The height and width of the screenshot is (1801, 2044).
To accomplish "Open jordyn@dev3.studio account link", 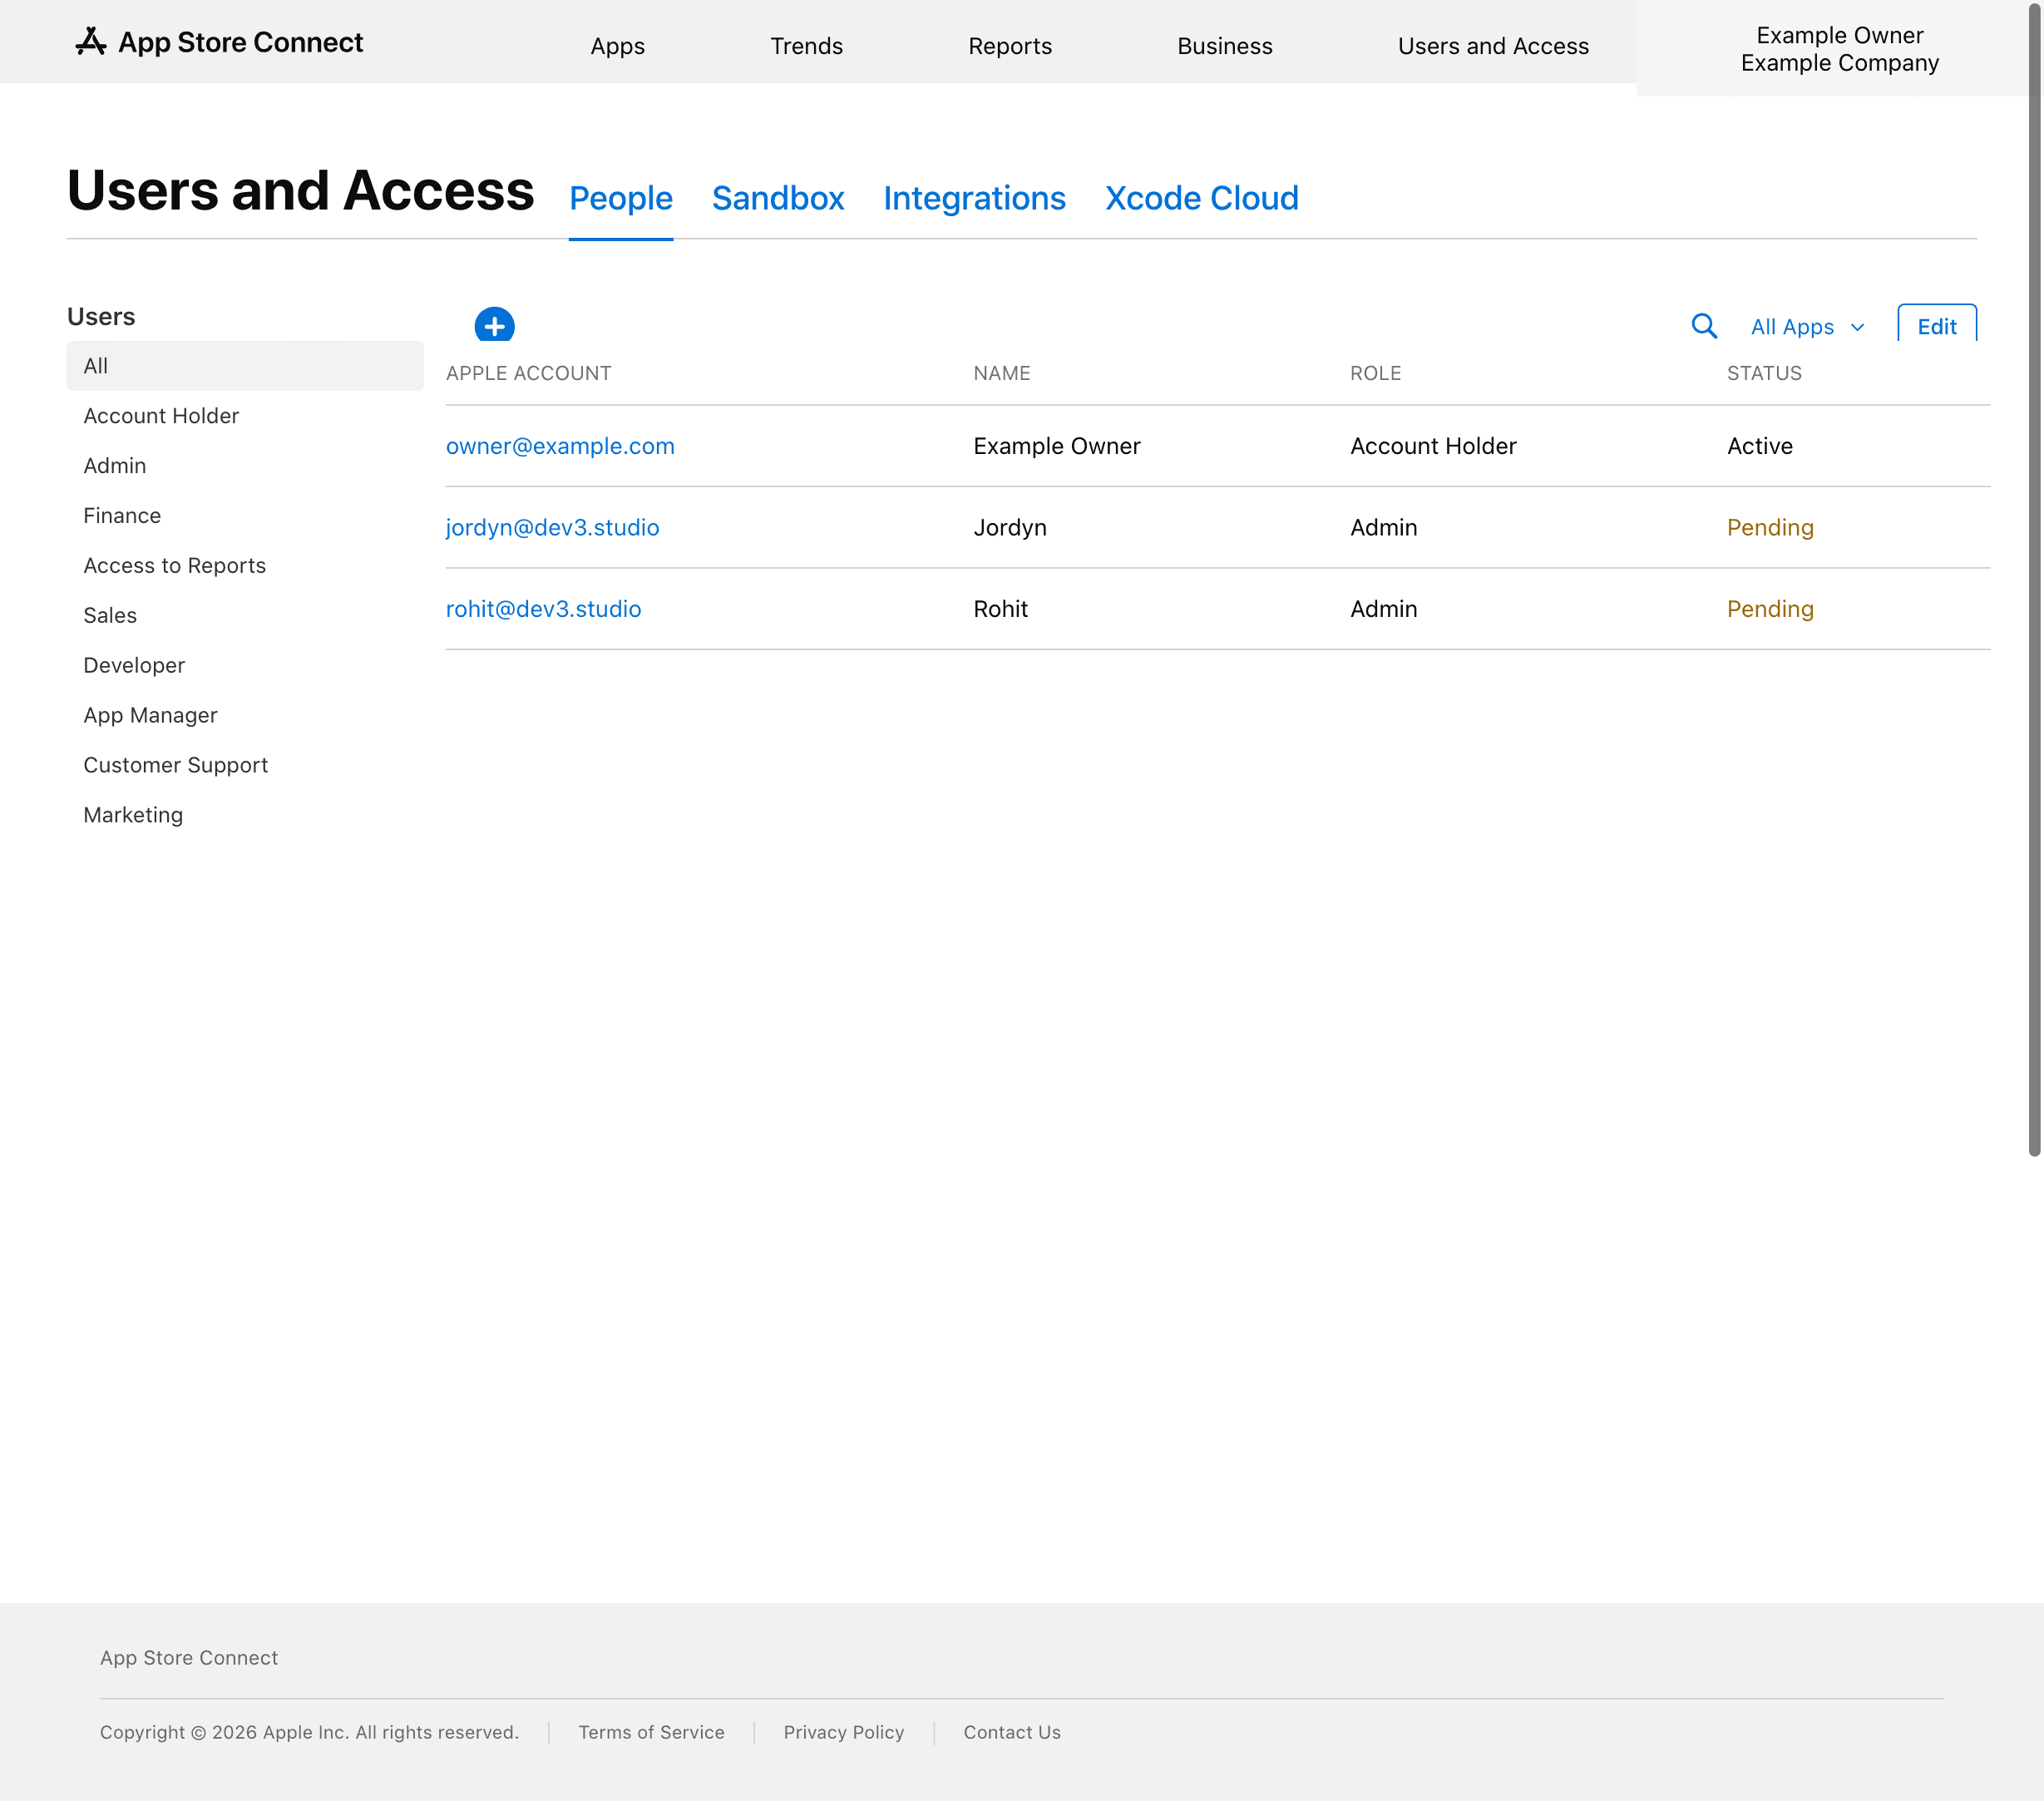I will pos(552,528).
